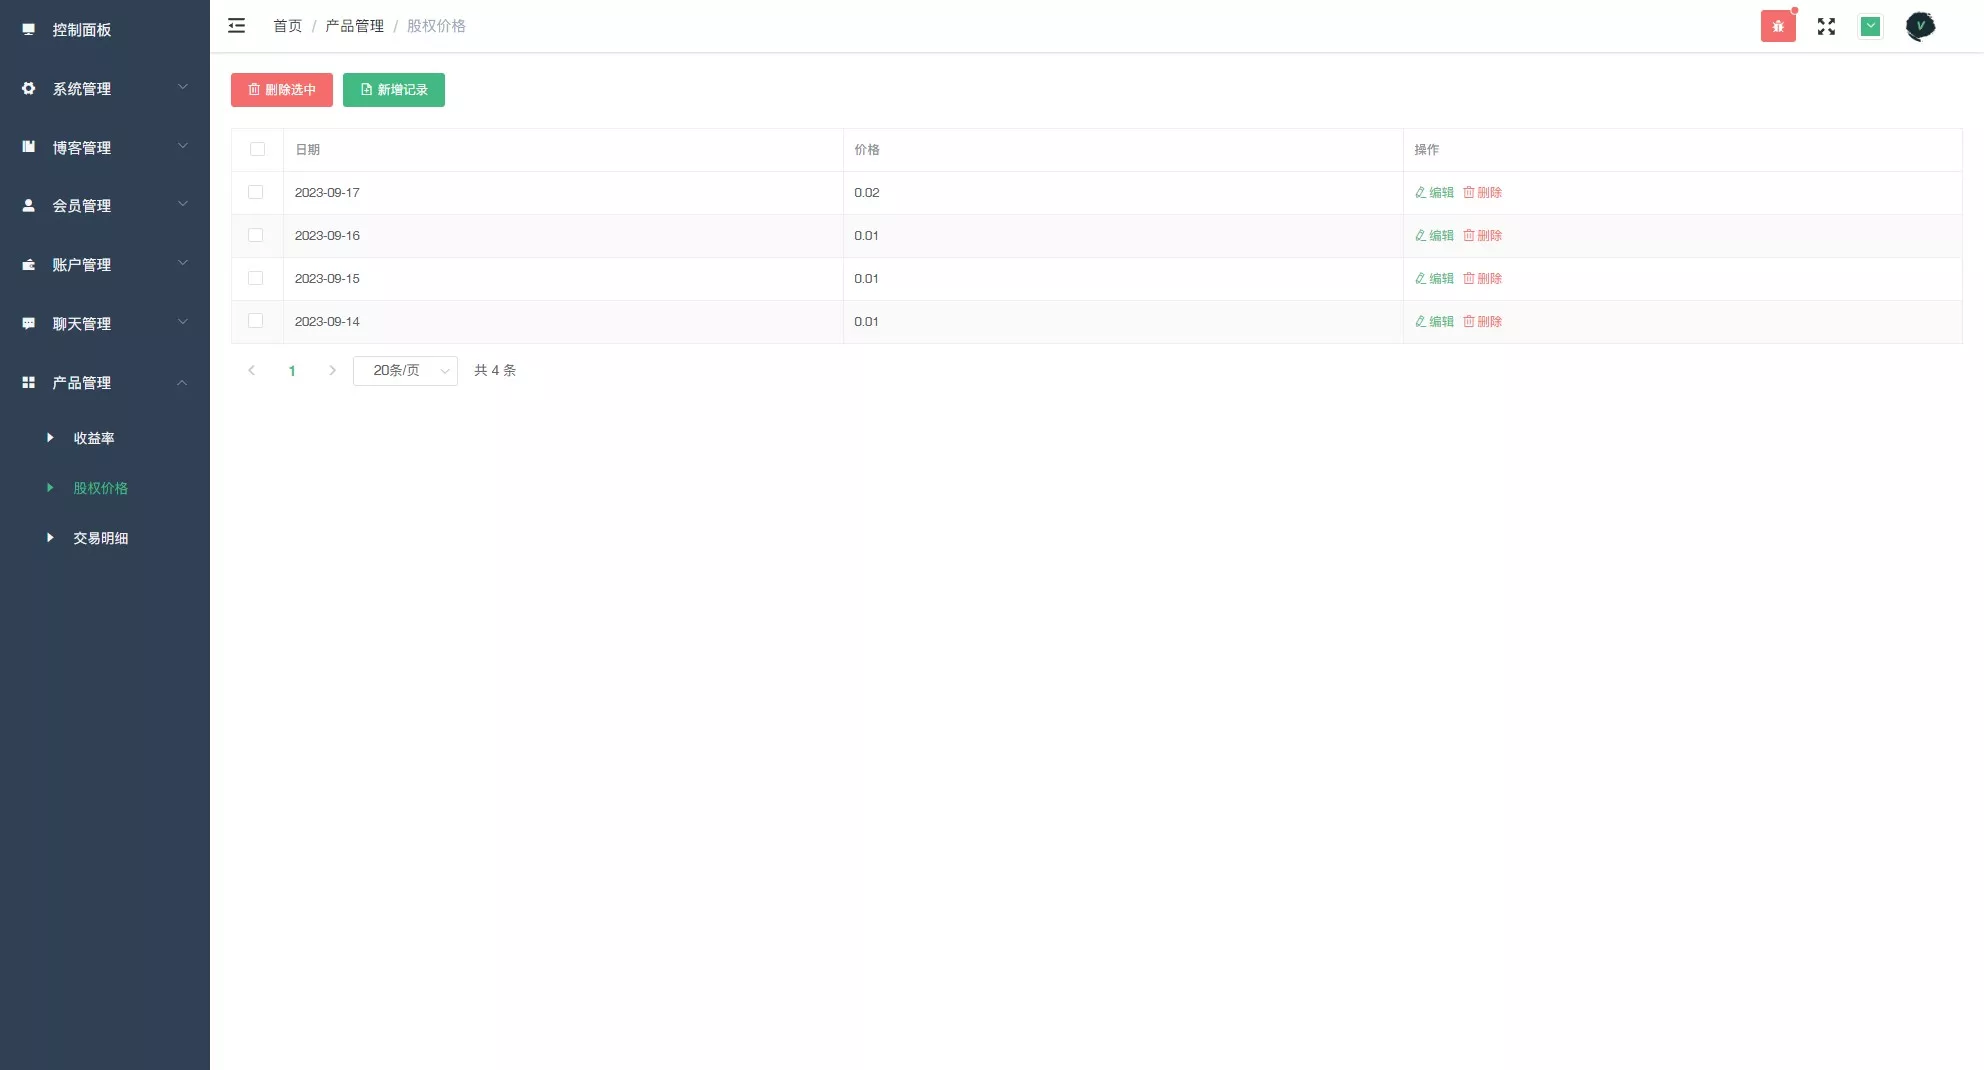Collapse the 产品管理 sidebar menu
Screen dimensions: 1984x1070
105,383
